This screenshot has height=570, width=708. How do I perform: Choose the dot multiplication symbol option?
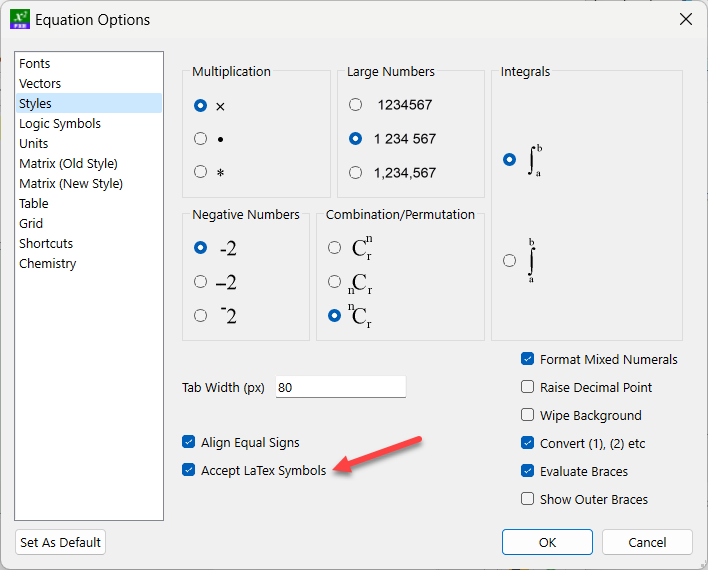[201, 139]
